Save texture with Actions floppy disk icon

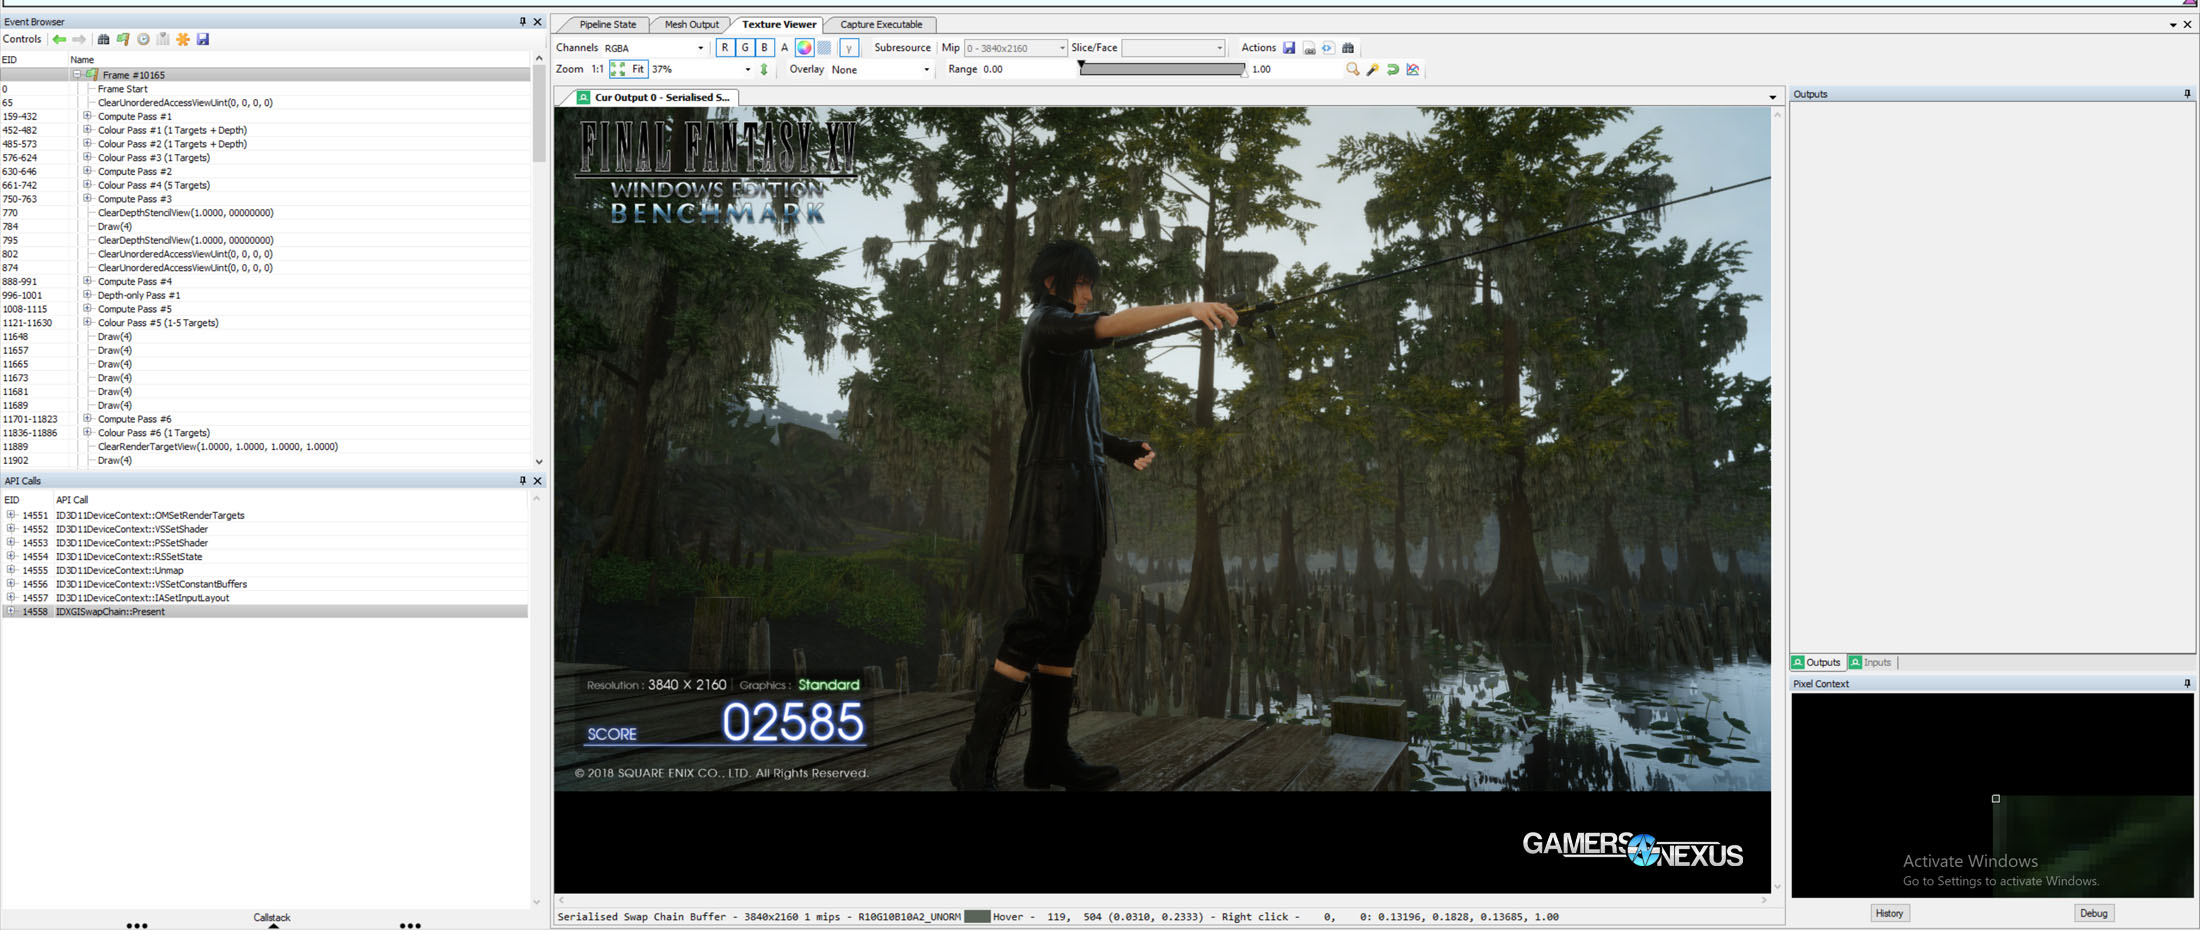pyautogui.click(x=1289, y=48)
